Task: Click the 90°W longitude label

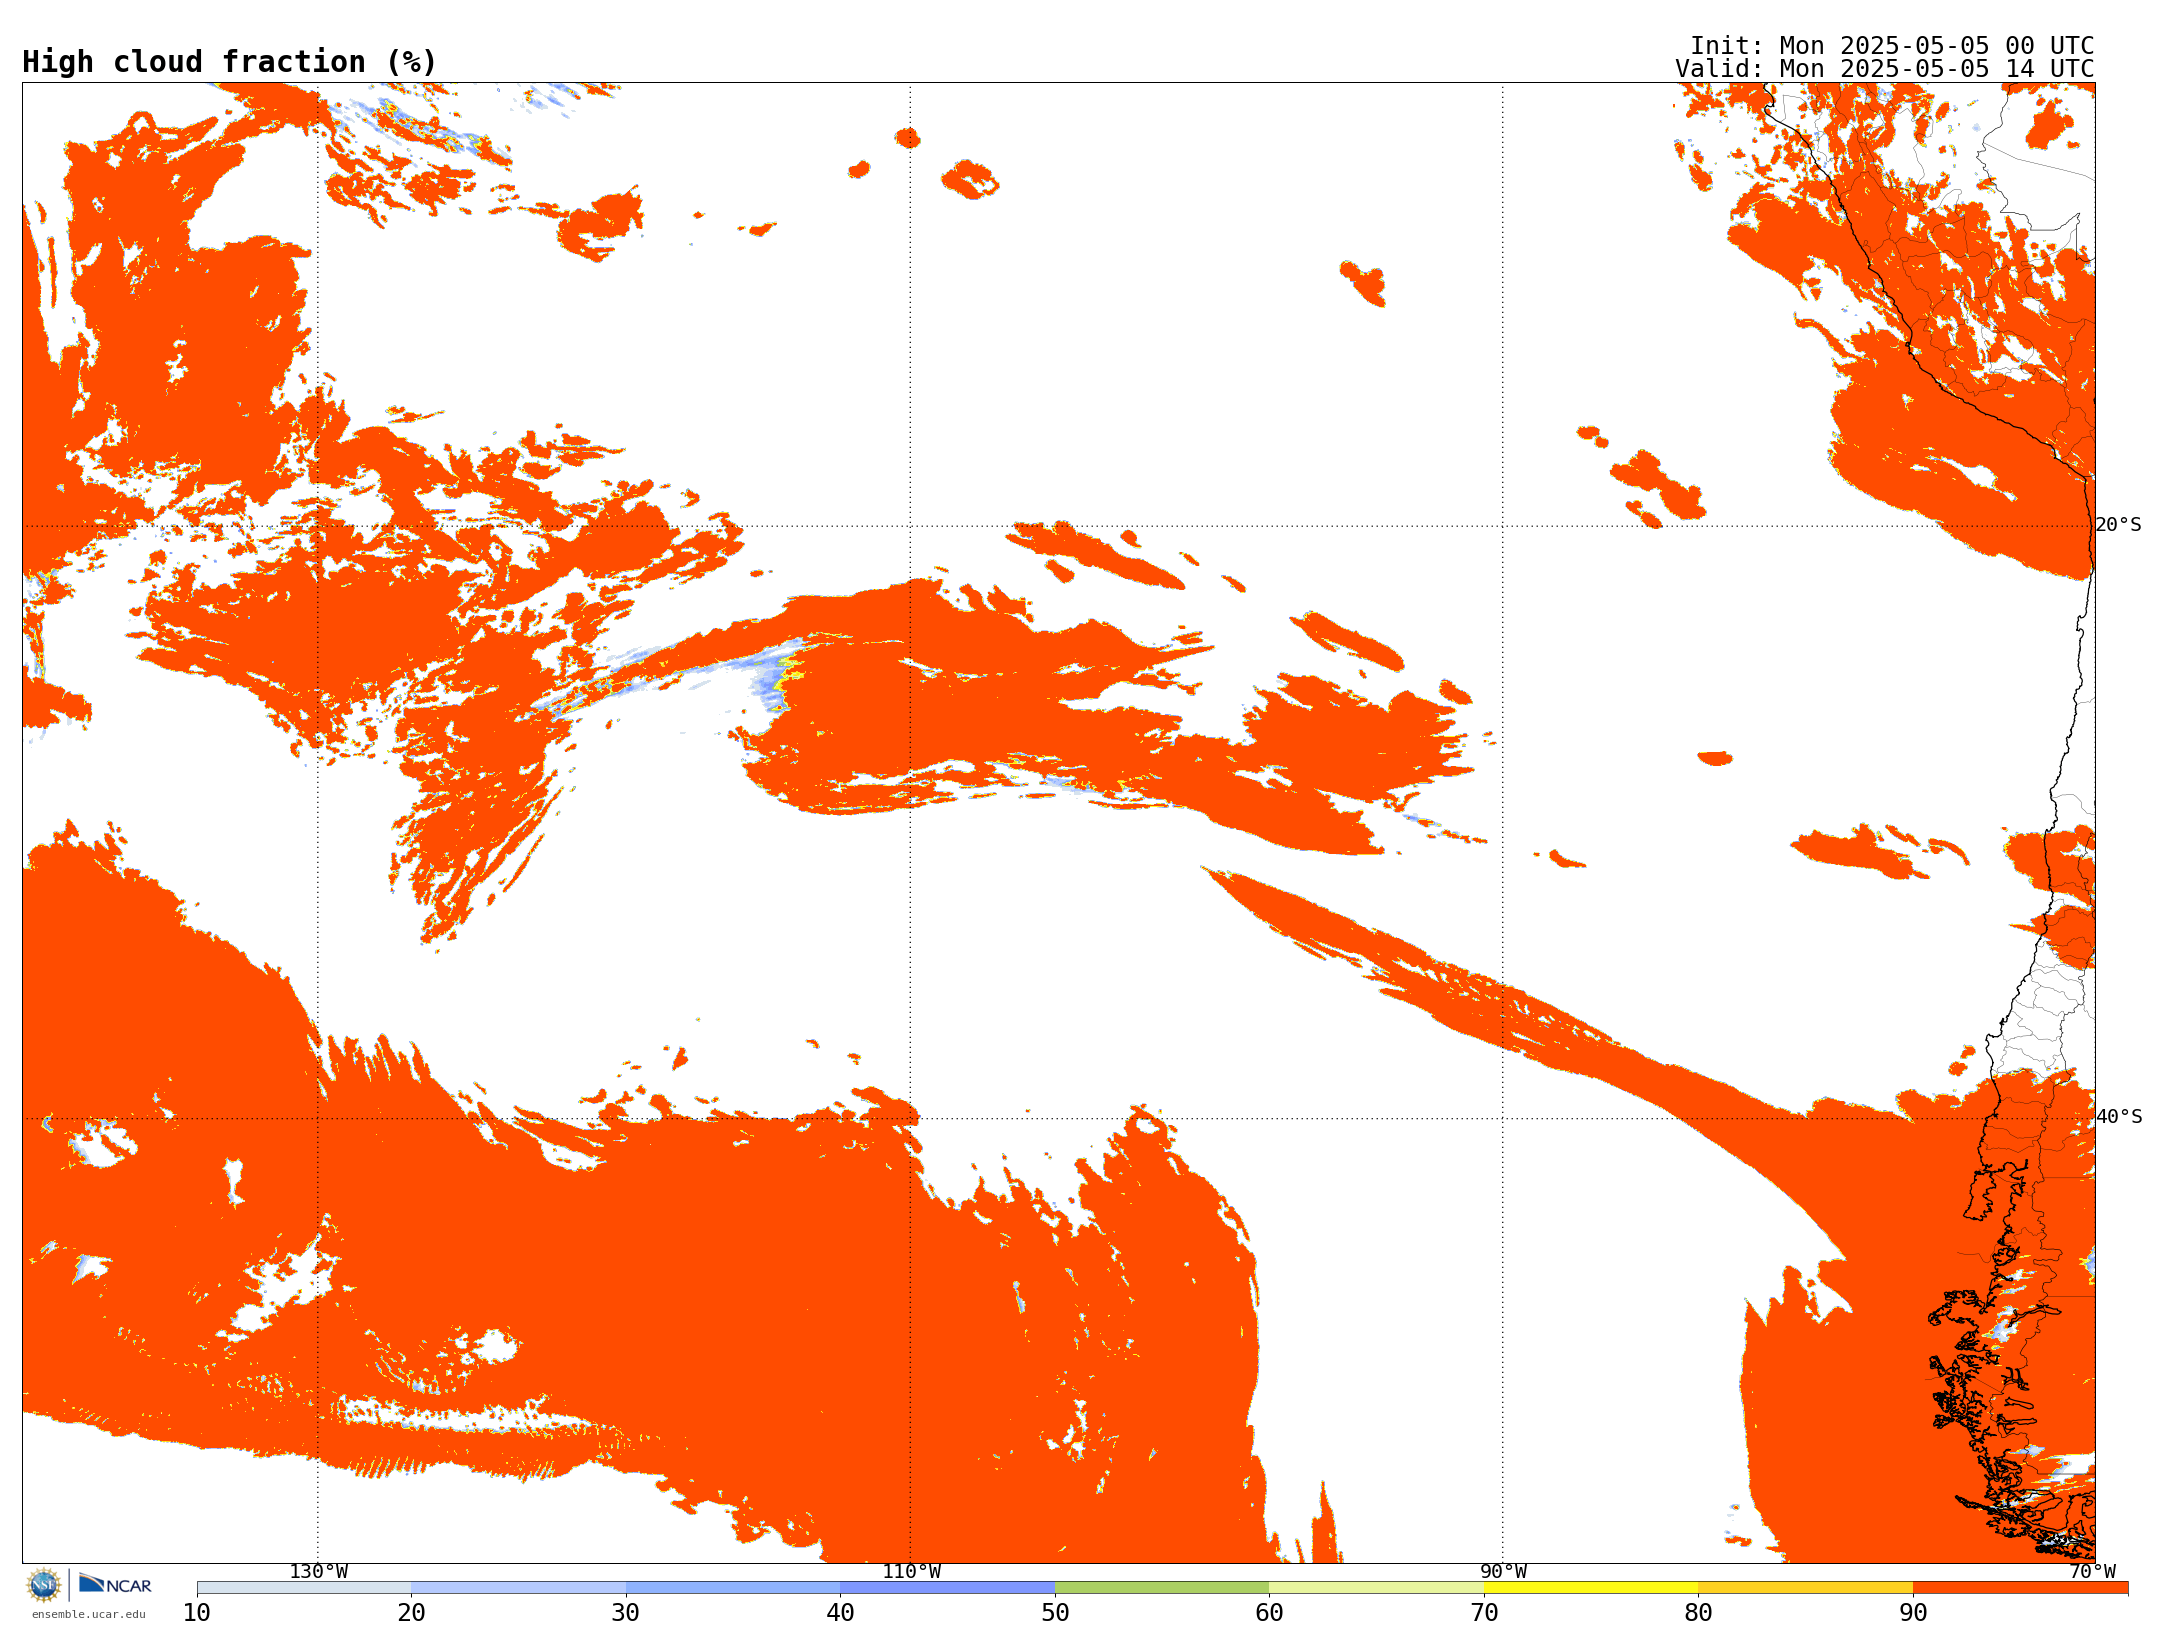Action: point(1503,1571)
